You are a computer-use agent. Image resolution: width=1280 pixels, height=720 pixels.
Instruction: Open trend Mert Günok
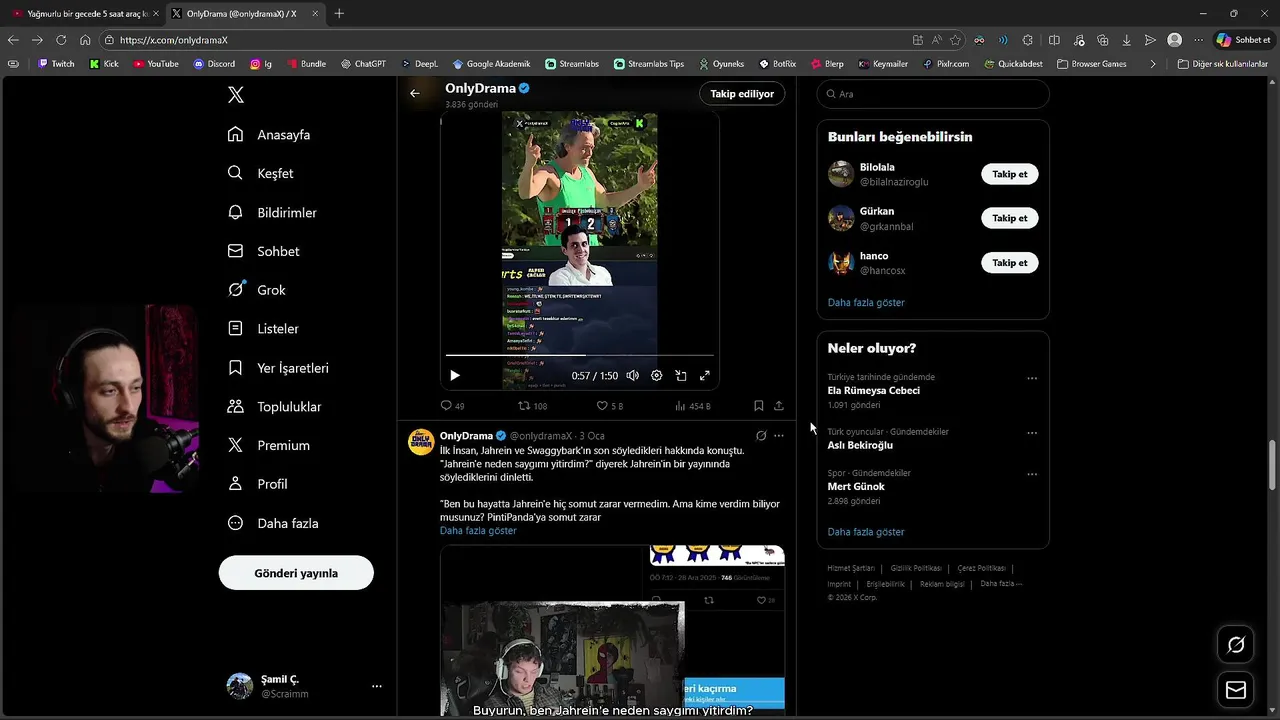(856, 487)
